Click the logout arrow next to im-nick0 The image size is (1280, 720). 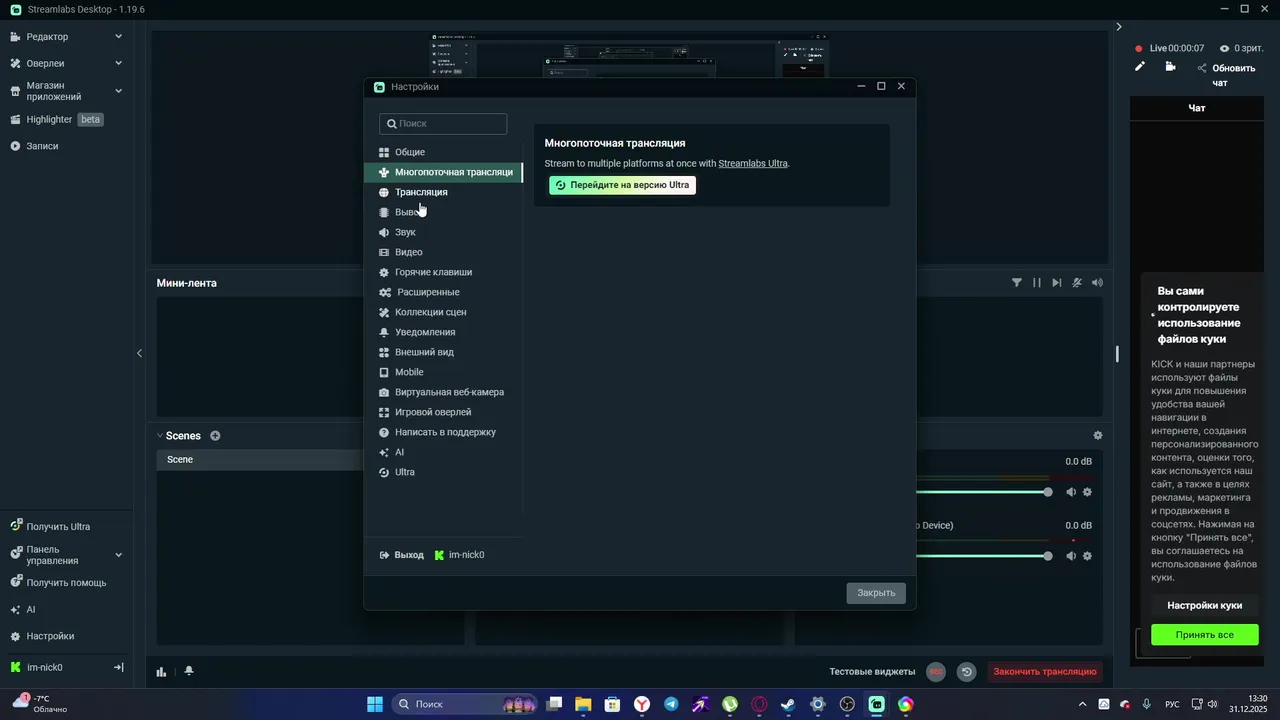tap(118, 667)
